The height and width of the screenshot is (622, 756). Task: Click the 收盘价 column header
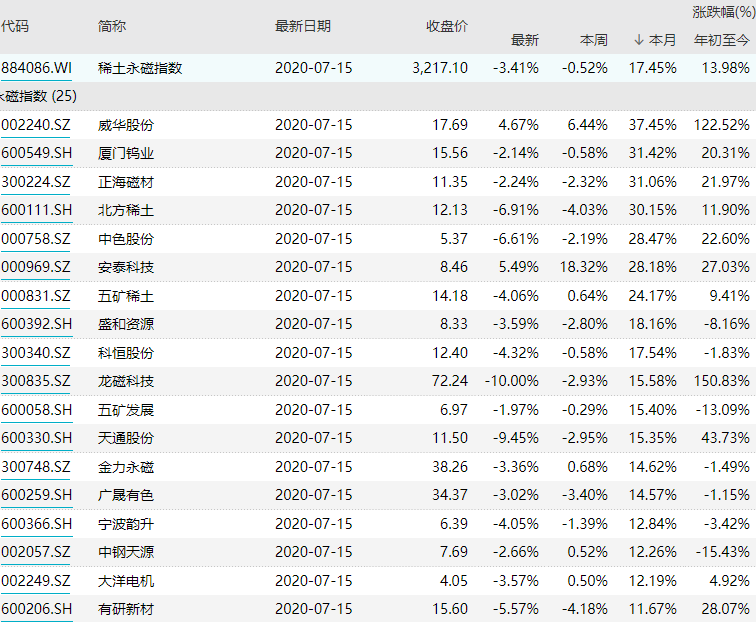(446, 26)
